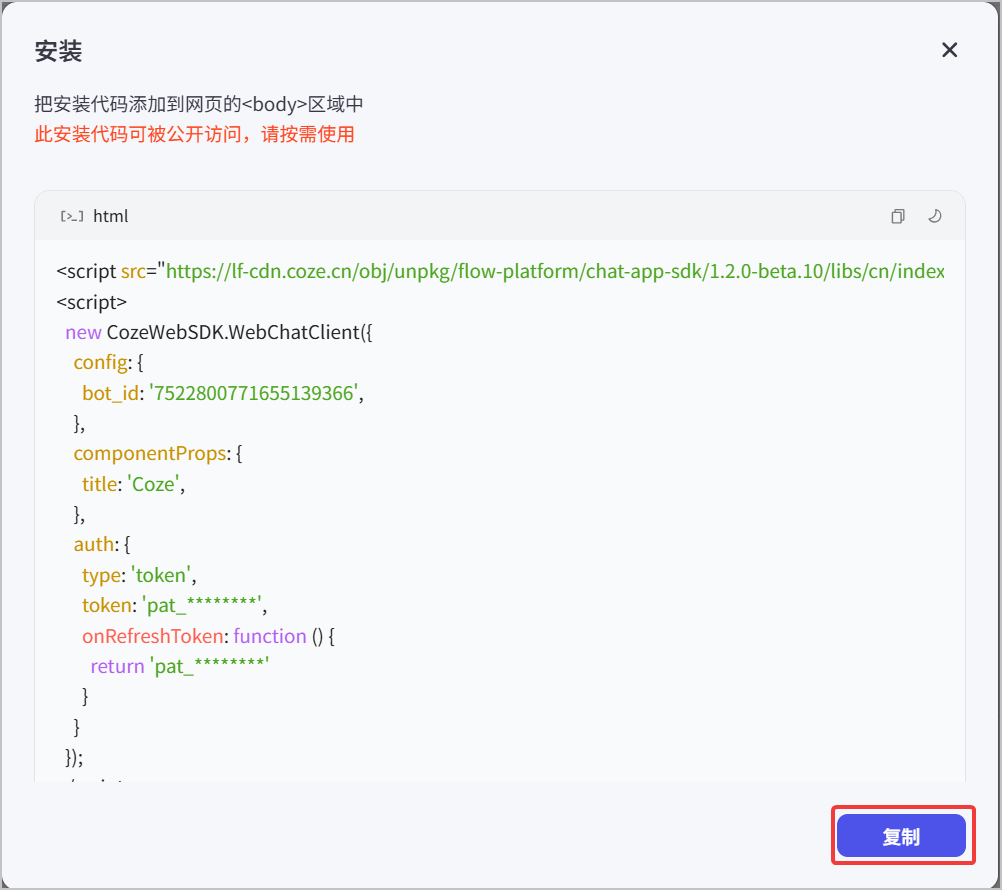This screenshot has height=890, width=1002.
Task: Click the componentProps key
Action: (x=150, y=454)
